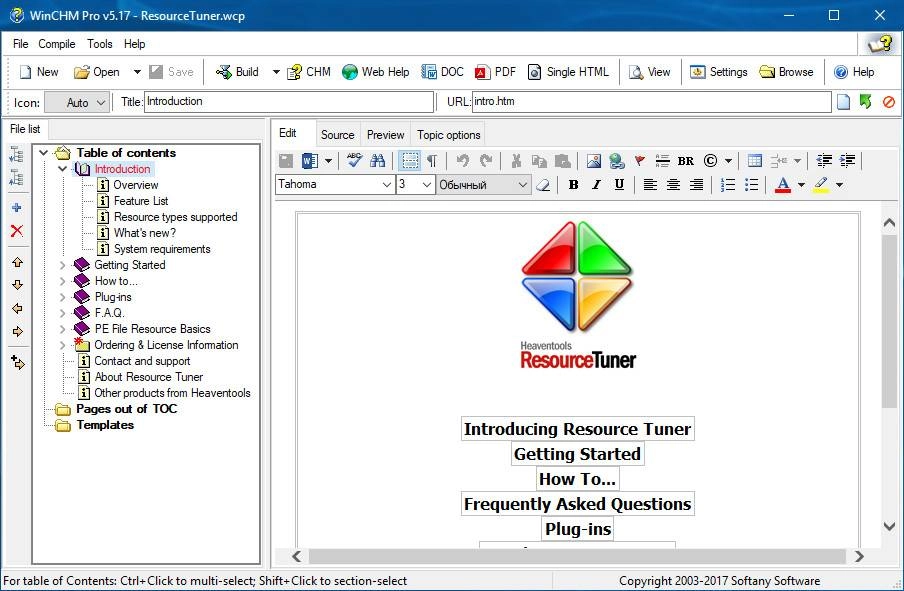
Task: Open the Icon Auto dropdown
Action: (77, 103)
